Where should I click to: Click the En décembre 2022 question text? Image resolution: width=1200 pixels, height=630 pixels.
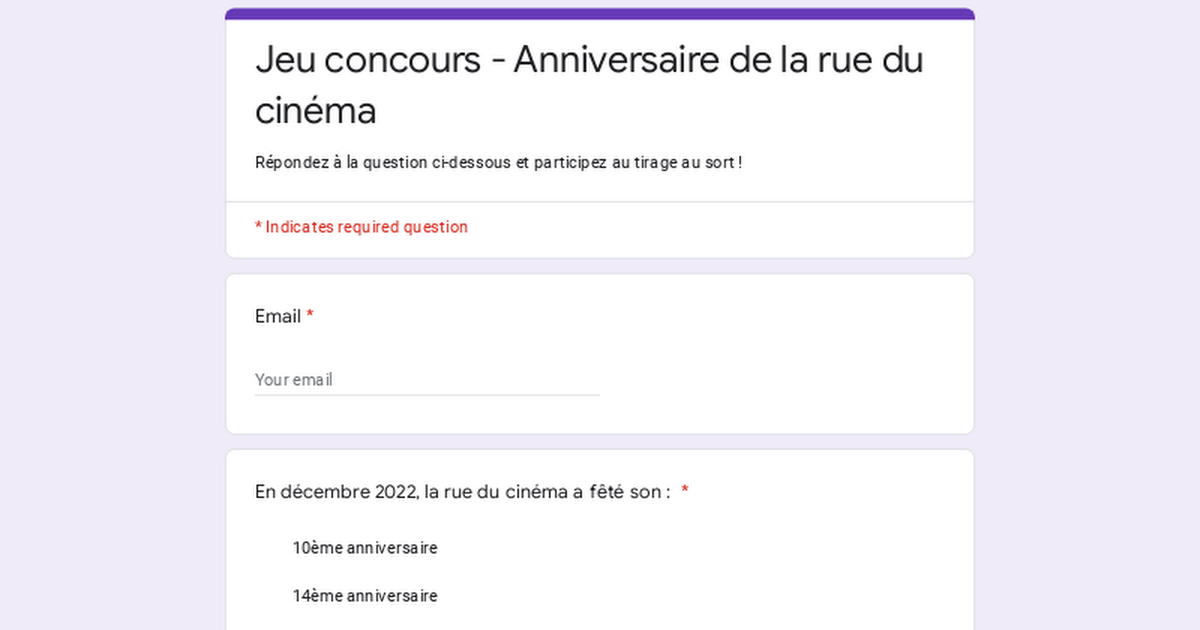[x=462, y=492]
